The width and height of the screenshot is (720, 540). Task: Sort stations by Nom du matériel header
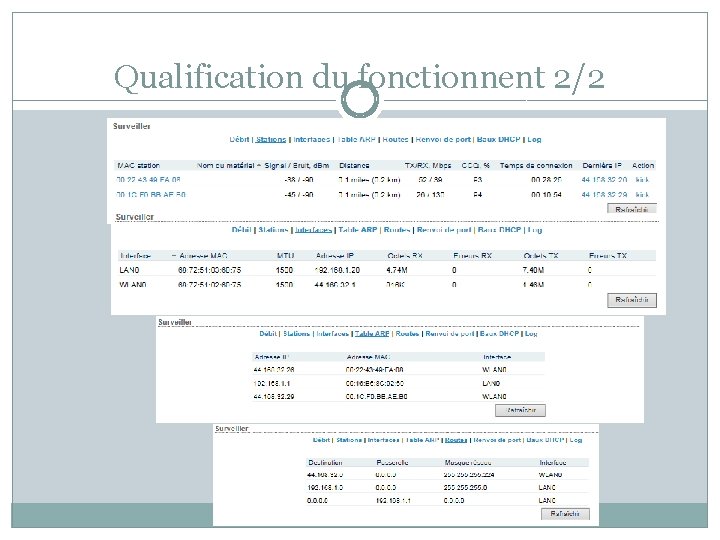click(225, 165)
